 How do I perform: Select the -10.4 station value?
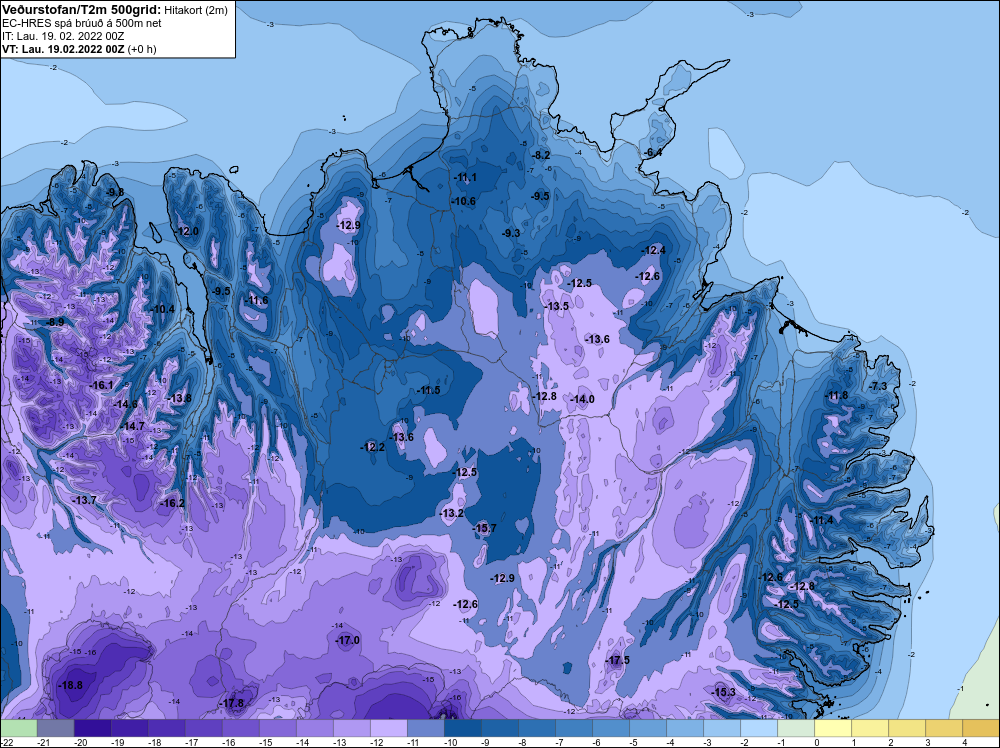(163, 309)
